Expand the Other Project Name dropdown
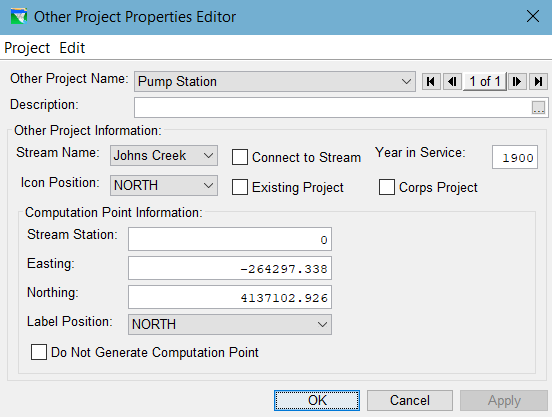Viewport: 552px width, 417px height. click(275, 82)
